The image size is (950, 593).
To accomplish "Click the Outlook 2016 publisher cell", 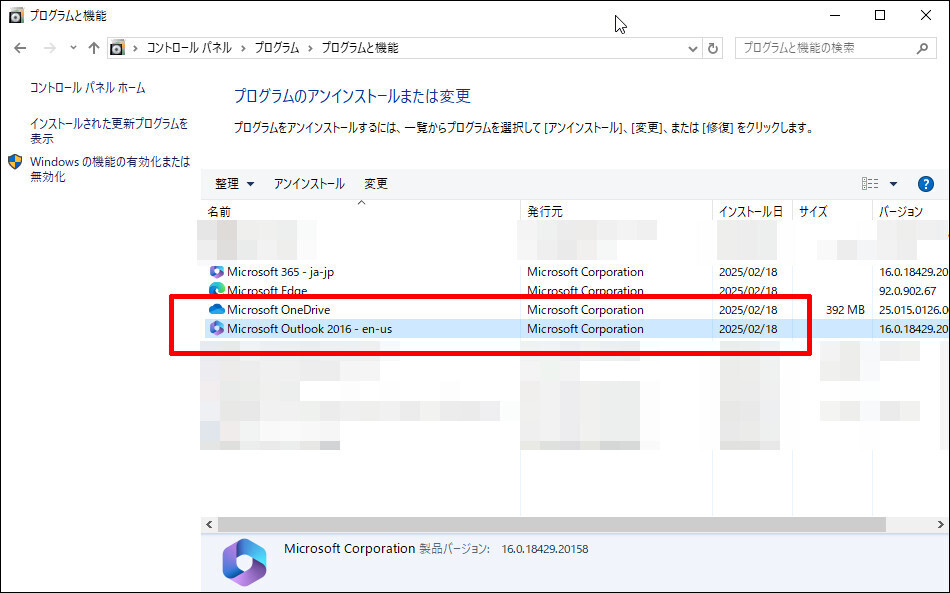I will coord(585,329).
